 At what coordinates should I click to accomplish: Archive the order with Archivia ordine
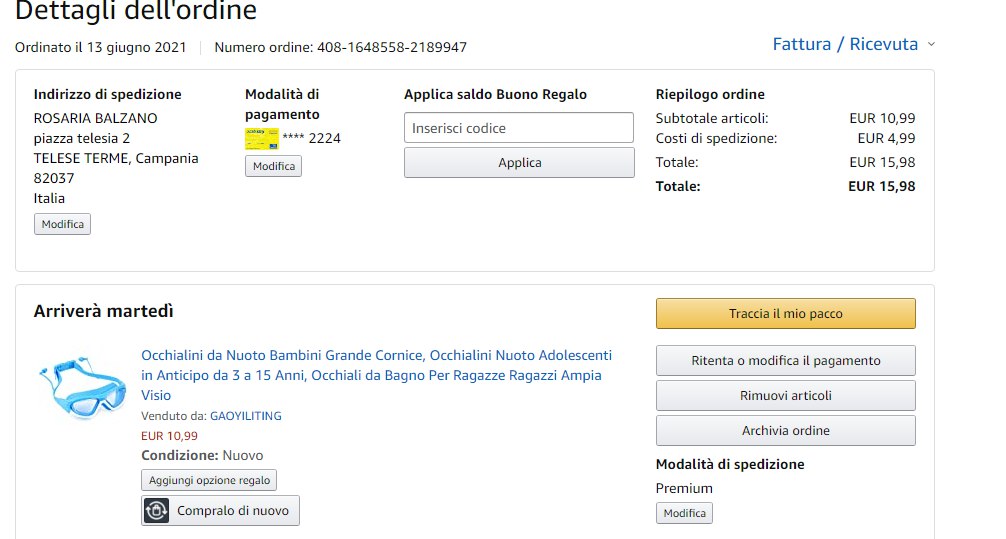coord(785,431)
